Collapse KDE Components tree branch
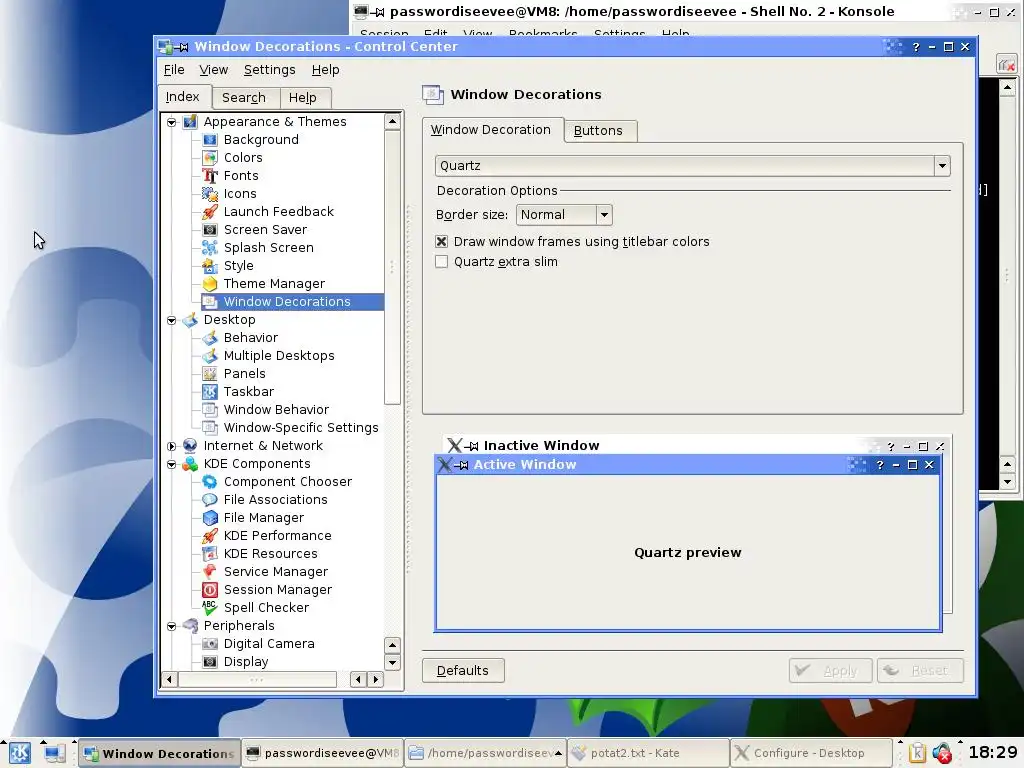Viewport: 1024px width, 768px height. pyautogui.click(x=171, y=464)
